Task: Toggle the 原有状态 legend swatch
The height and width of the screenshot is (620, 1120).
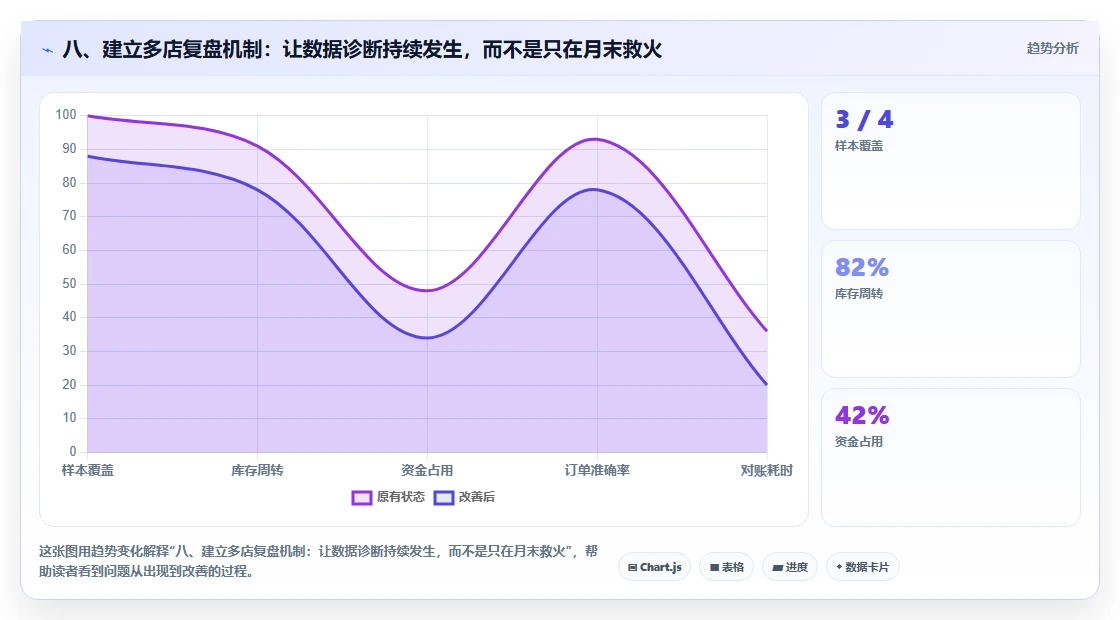Action: [x=361, y=498]
